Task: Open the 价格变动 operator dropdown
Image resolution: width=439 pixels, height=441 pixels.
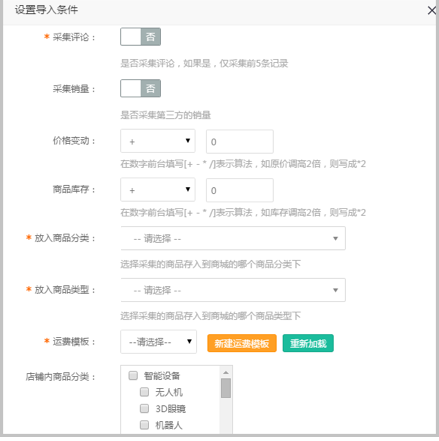Action: click(158, 141)
